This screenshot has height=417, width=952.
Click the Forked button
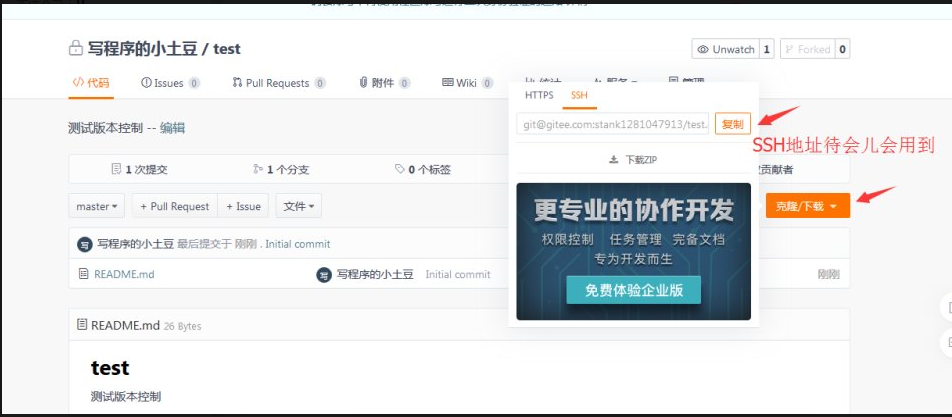[x=808, y=49]
